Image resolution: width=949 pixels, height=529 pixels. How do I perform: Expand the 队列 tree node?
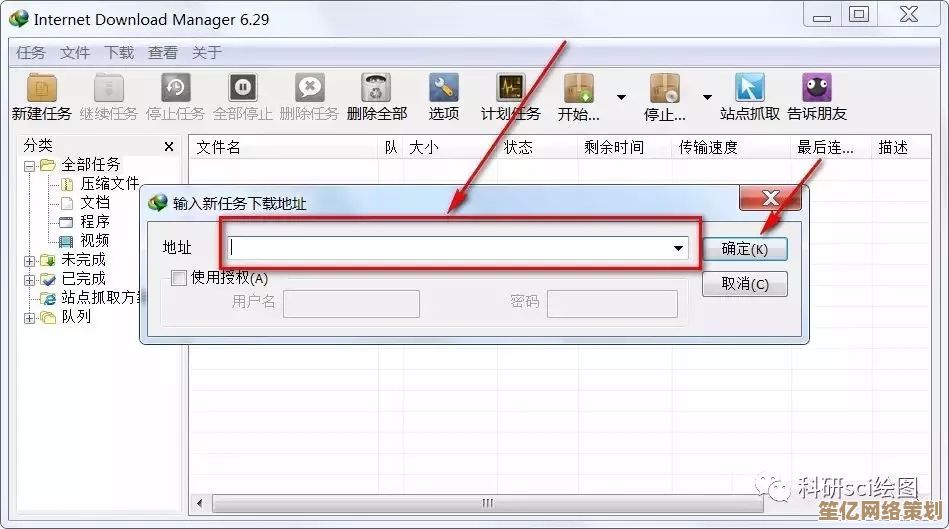29,318
